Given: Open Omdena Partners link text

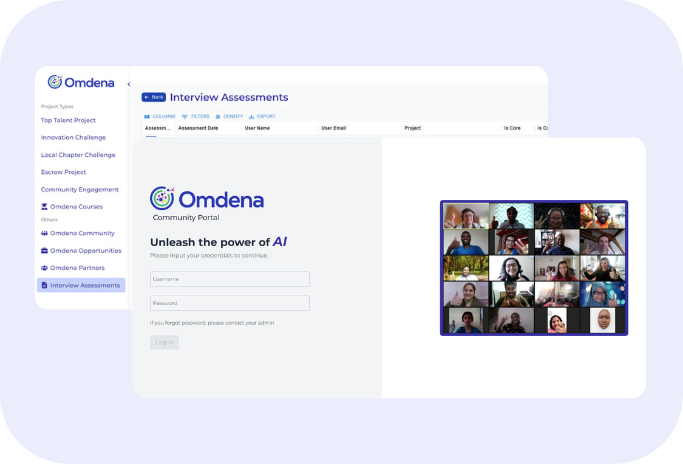Looking at the screenshot, I should [x=78, y=268].
